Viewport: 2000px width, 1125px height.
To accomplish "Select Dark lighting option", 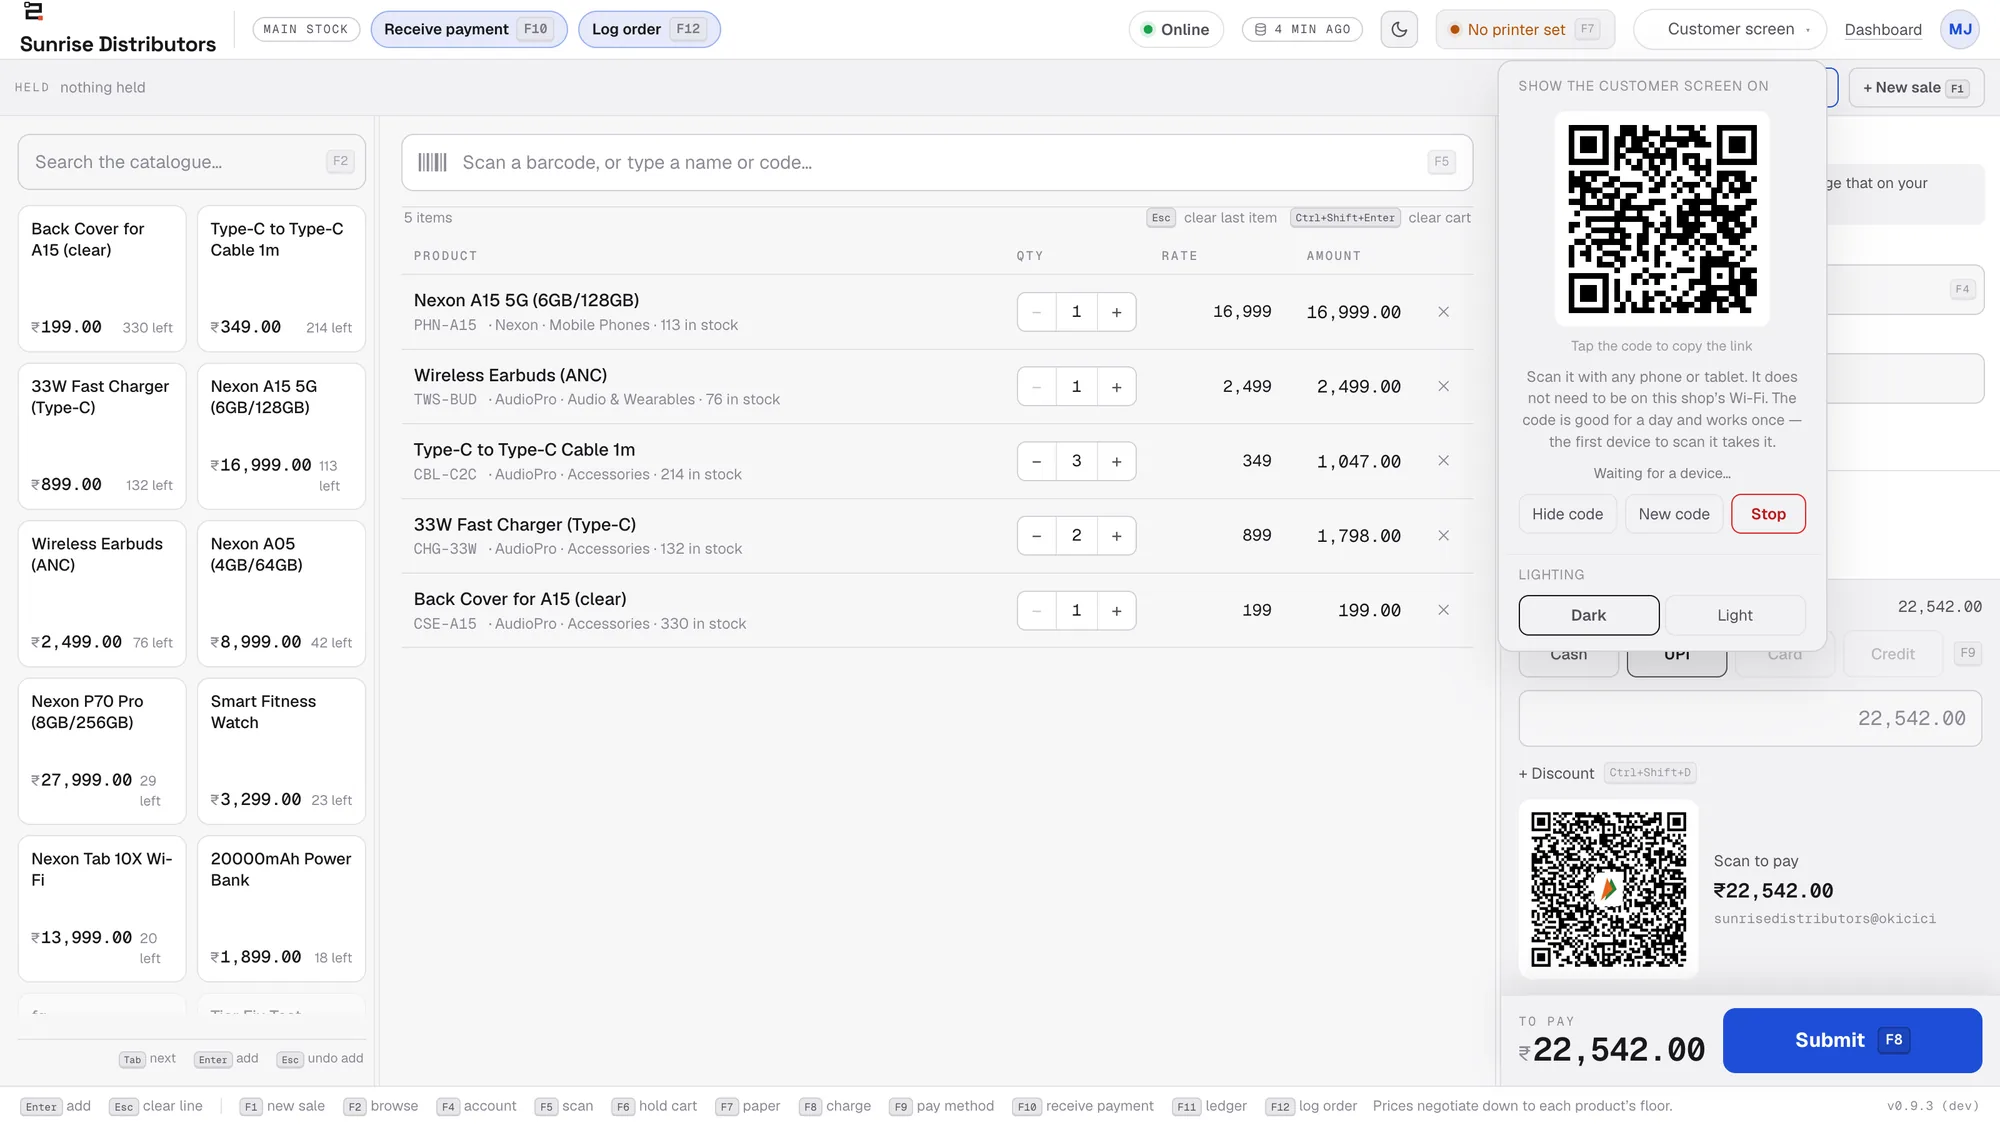I will [1588, 615].
